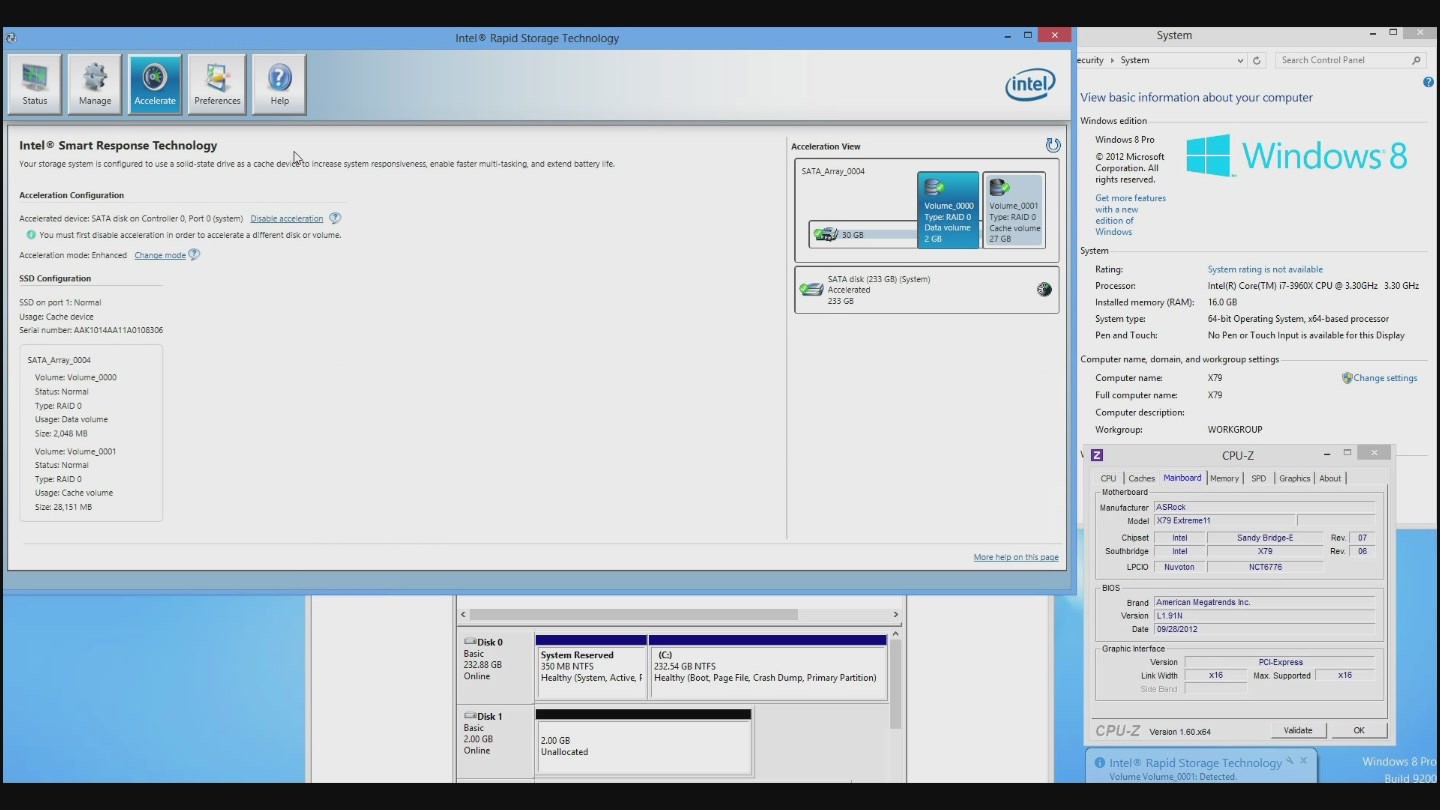This screenshot has width=1440, height=810.
Task: Click the 'Size: 2,048 MB' text
Action: [x=61, y=434]
